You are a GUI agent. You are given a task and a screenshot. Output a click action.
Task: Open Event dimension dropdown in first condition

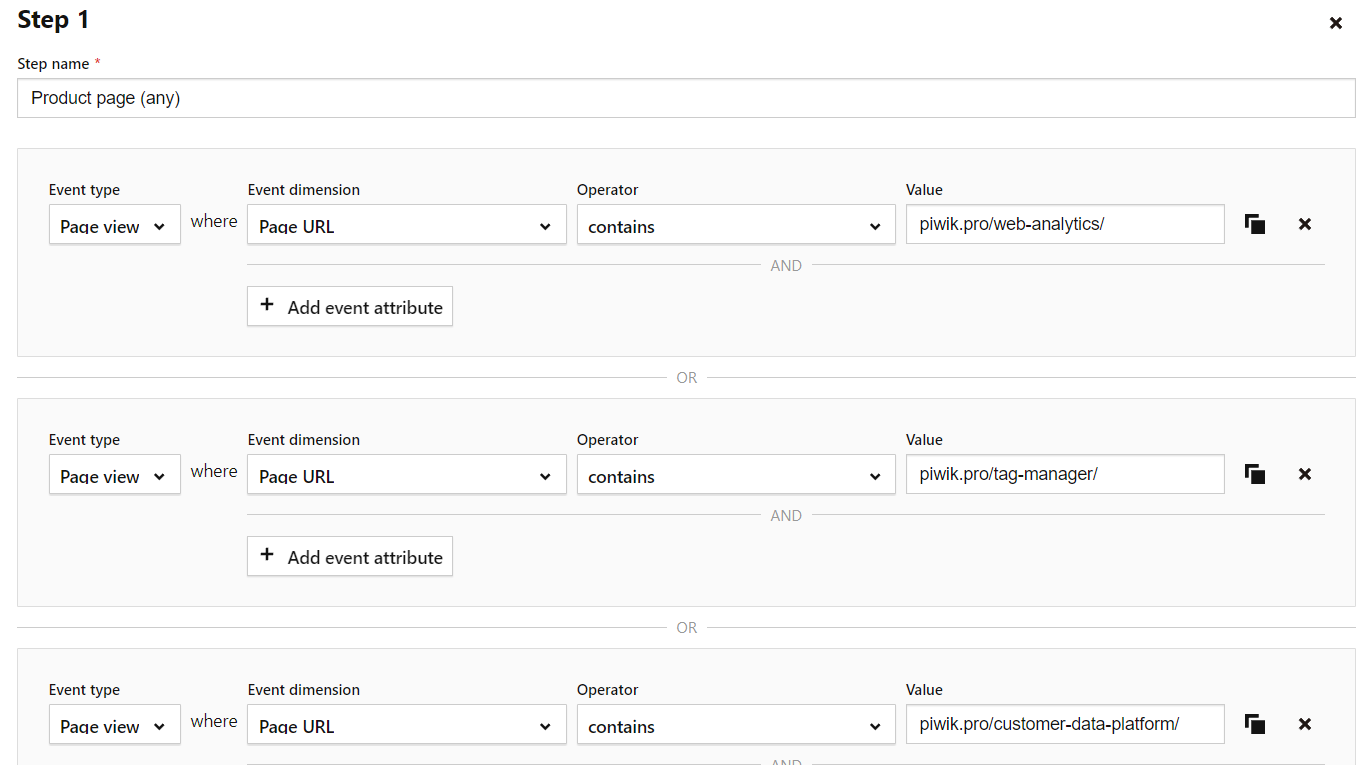point(406,225)
